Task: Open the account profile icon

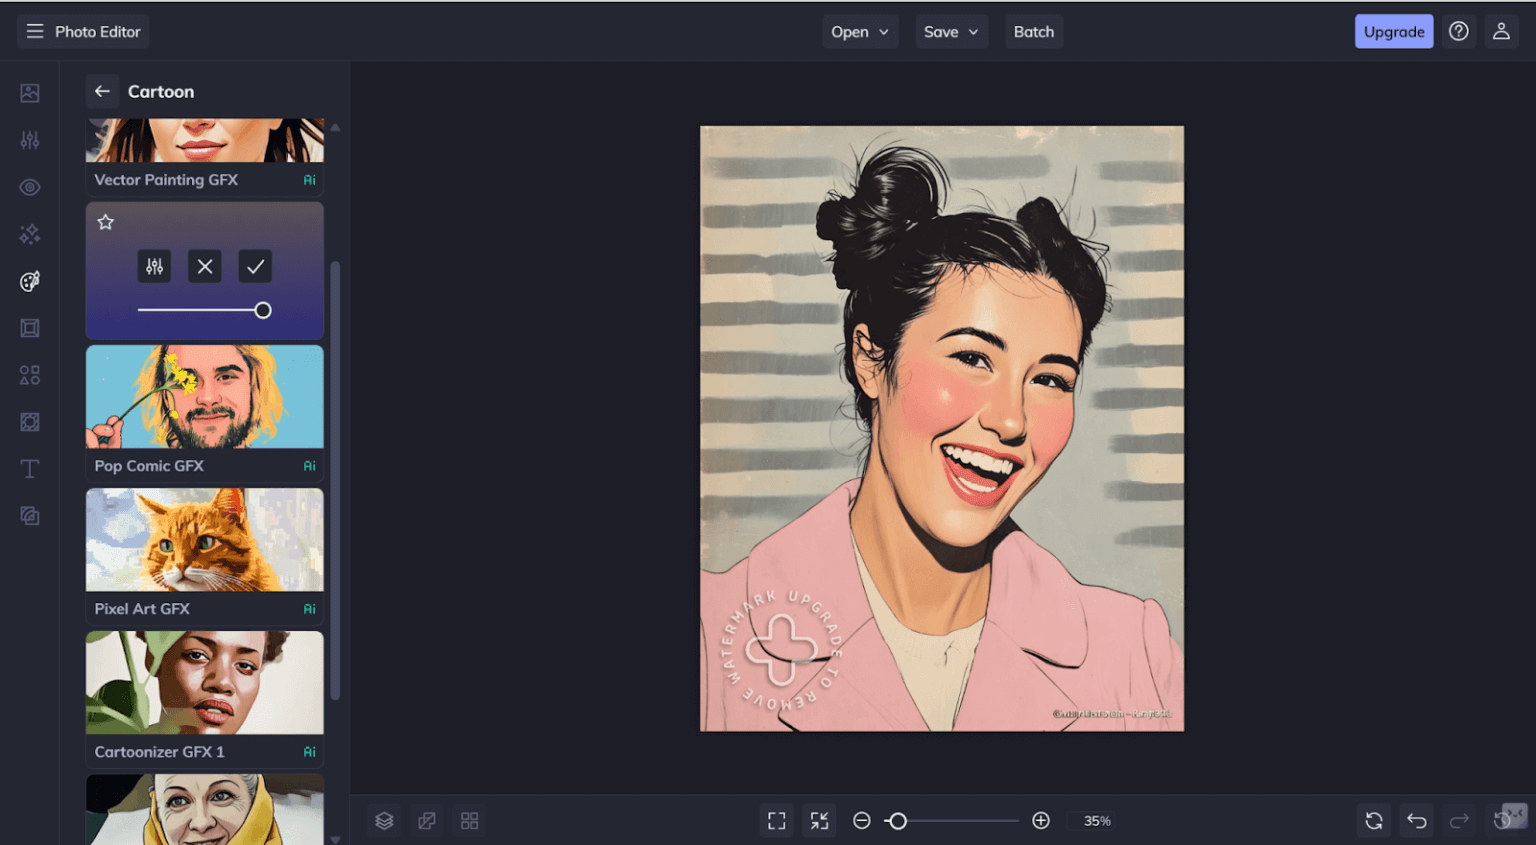Action: coord(1501,32)
